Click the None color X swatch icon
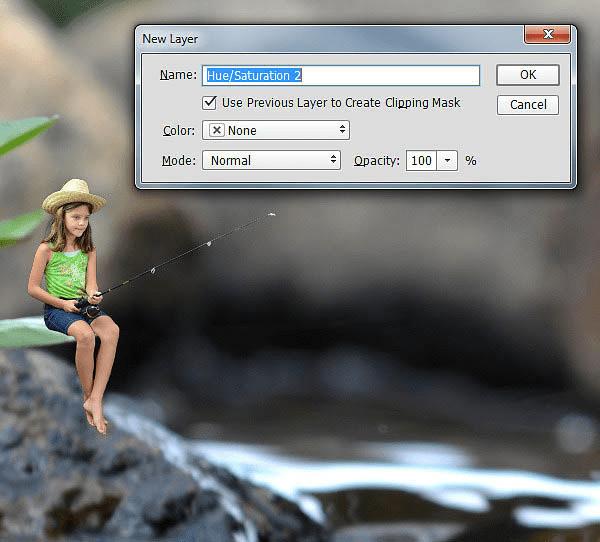The width and height of the screenshot is (600, 542). pos(217,130)
